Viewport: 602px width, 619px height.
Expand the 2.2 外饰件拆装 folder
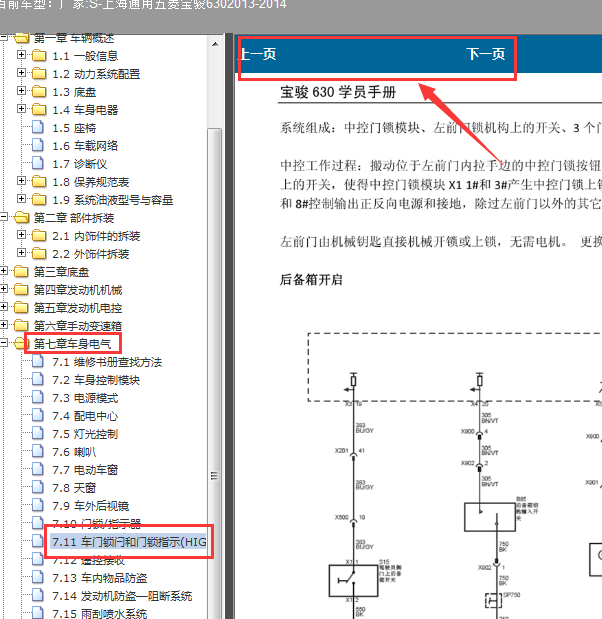pyautogui.click(x=22, y=253)
